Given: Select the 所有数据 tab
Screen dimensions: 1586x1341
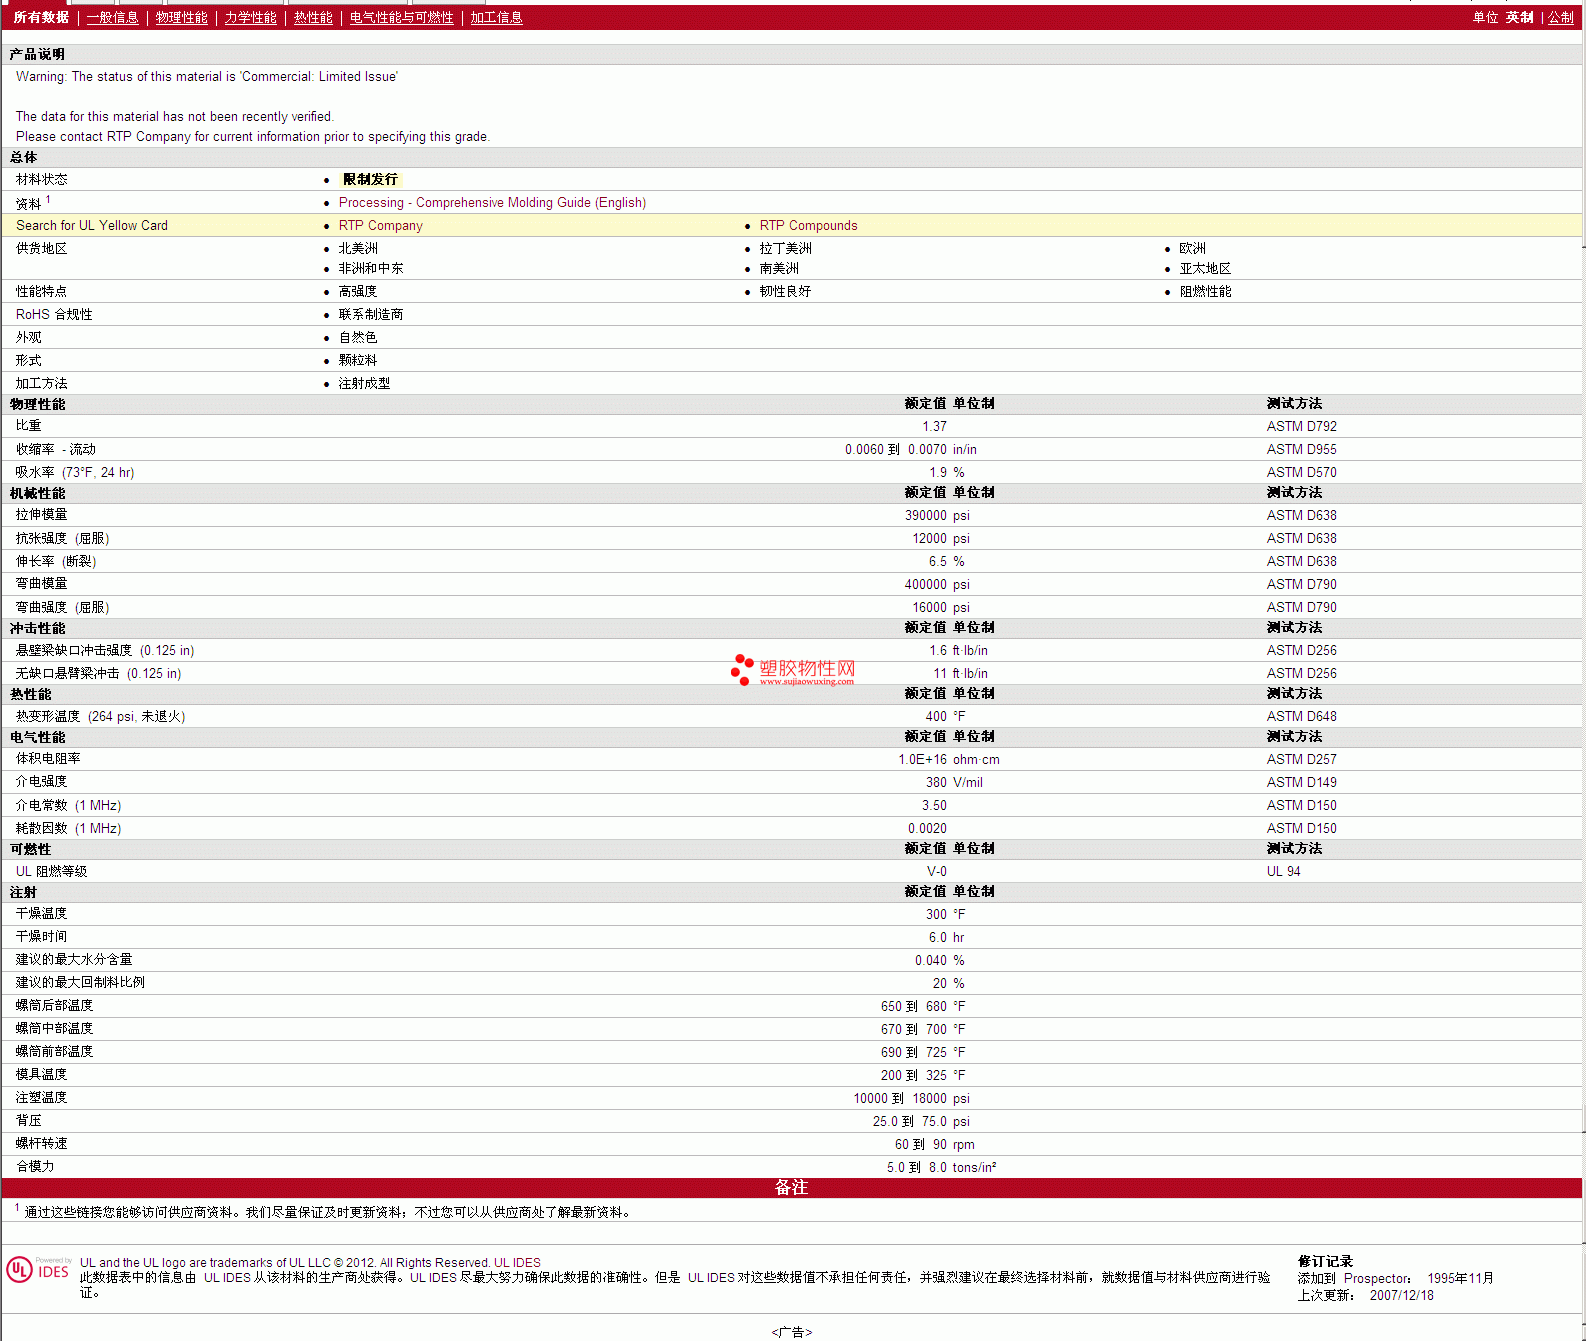Looking at the screenshot, I should pyautogui.click(x=41, y=17).
